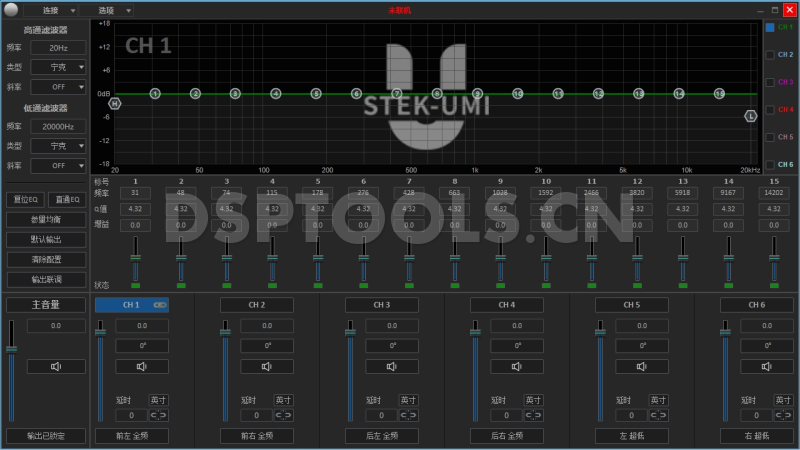
Task: Click band 1 gain slider handle
Action: coord(135,258)
